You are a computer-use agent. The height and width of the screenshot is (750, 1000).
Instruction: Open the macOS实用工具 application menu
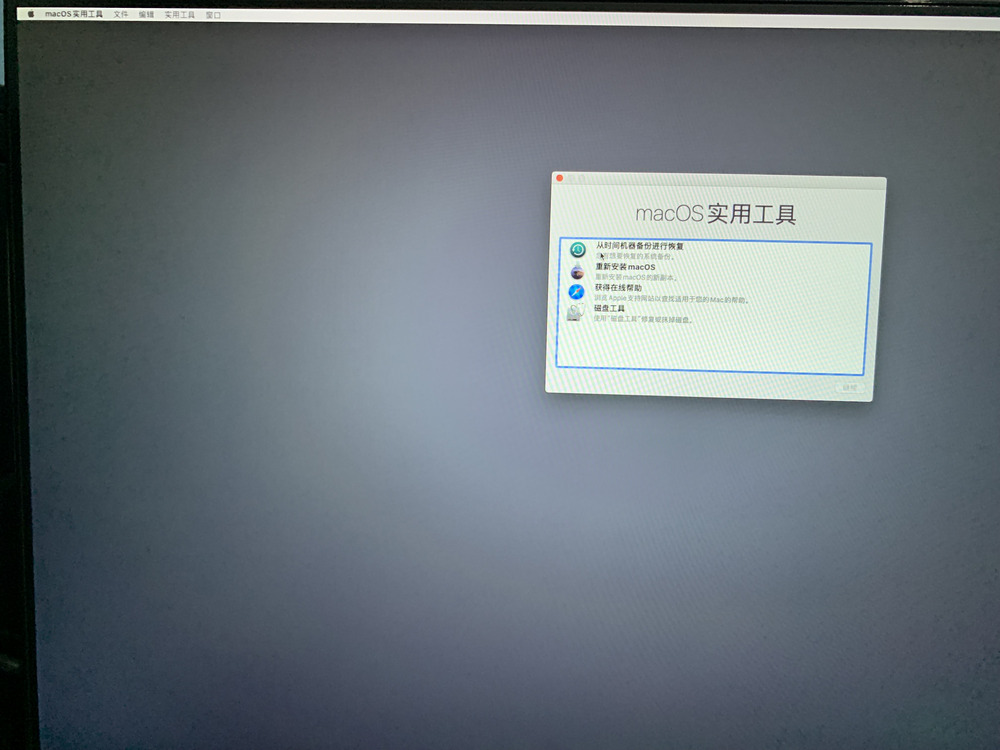73,14
